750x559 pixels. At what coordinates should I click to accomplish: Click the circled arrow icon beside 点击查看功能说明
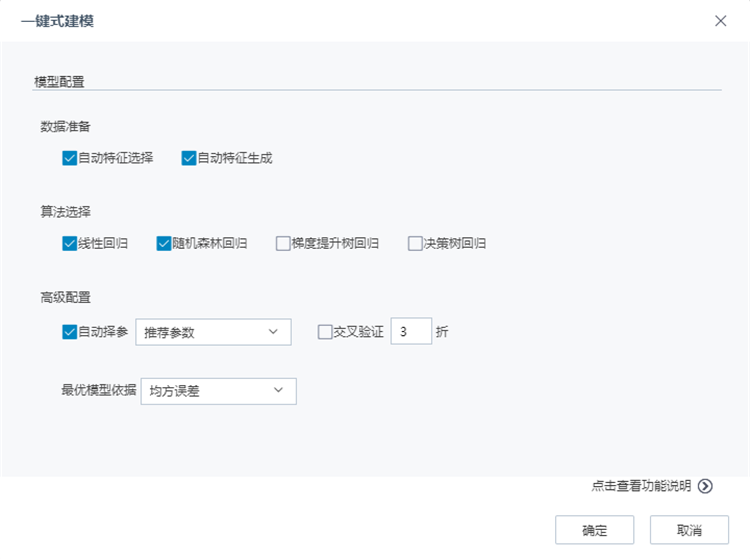point(705,486)
